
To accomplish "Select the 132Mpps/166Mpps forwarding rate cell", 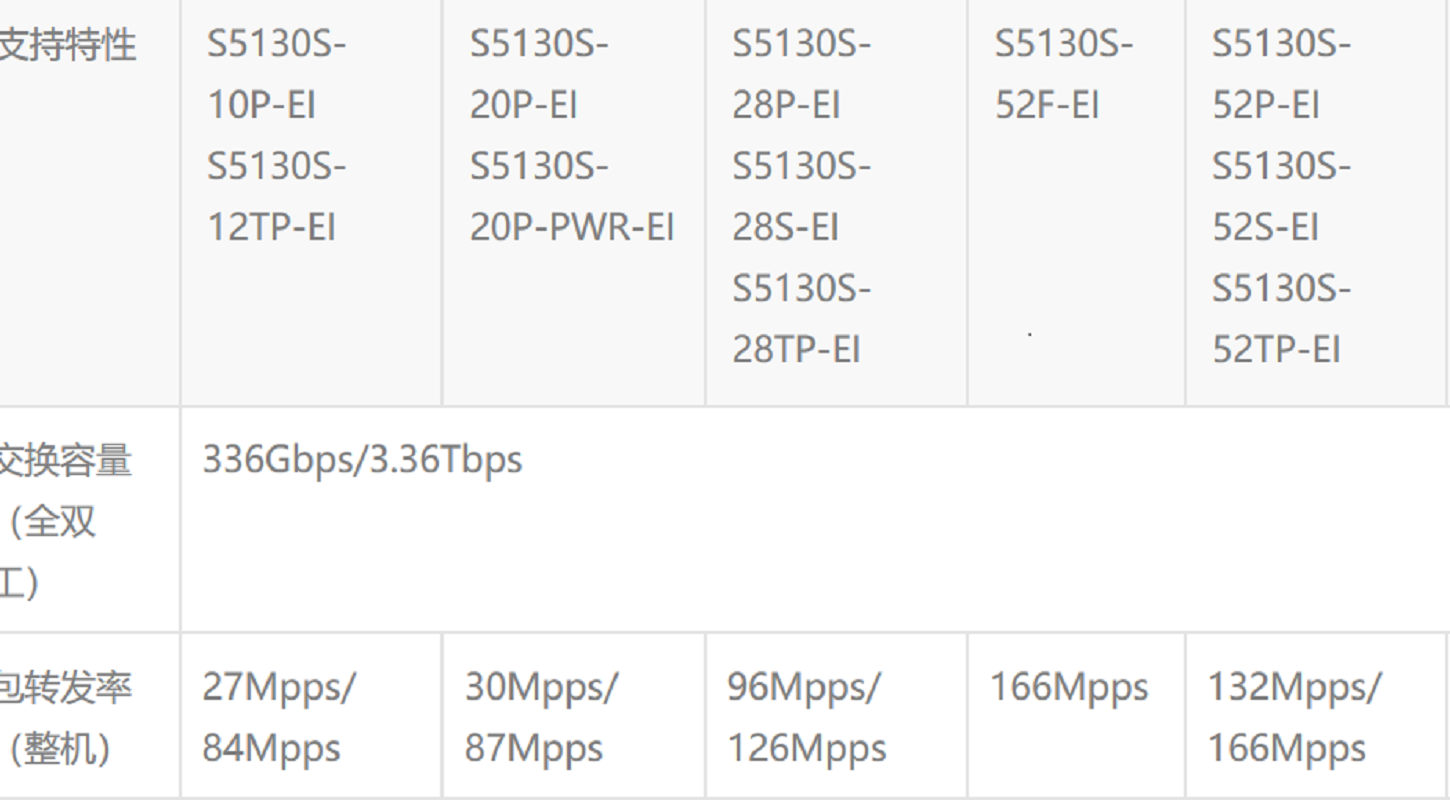I will click(x=1293, y=717).
